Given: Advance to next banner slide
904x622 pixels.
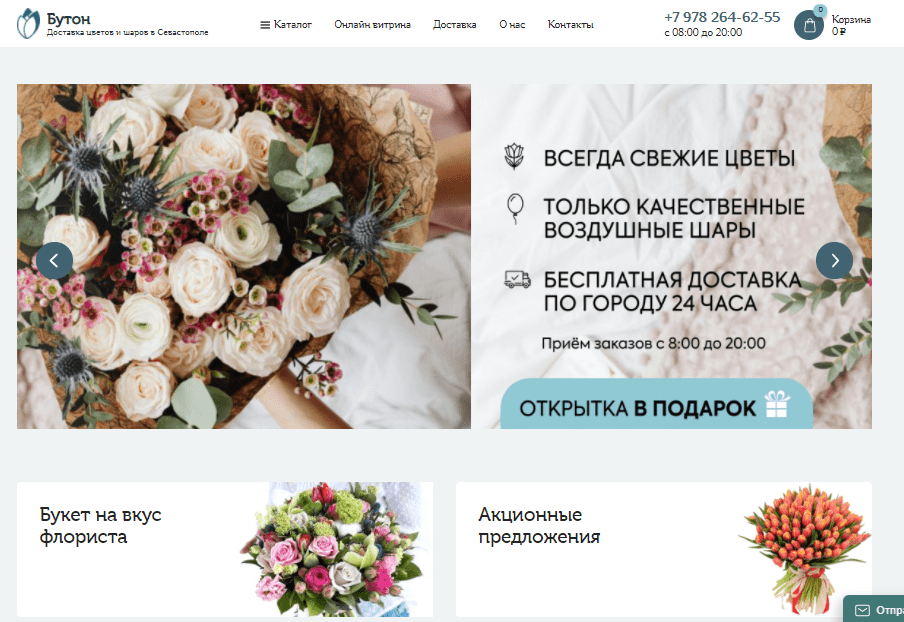Looking at the screenshot, I should click(x=834, y=261).
